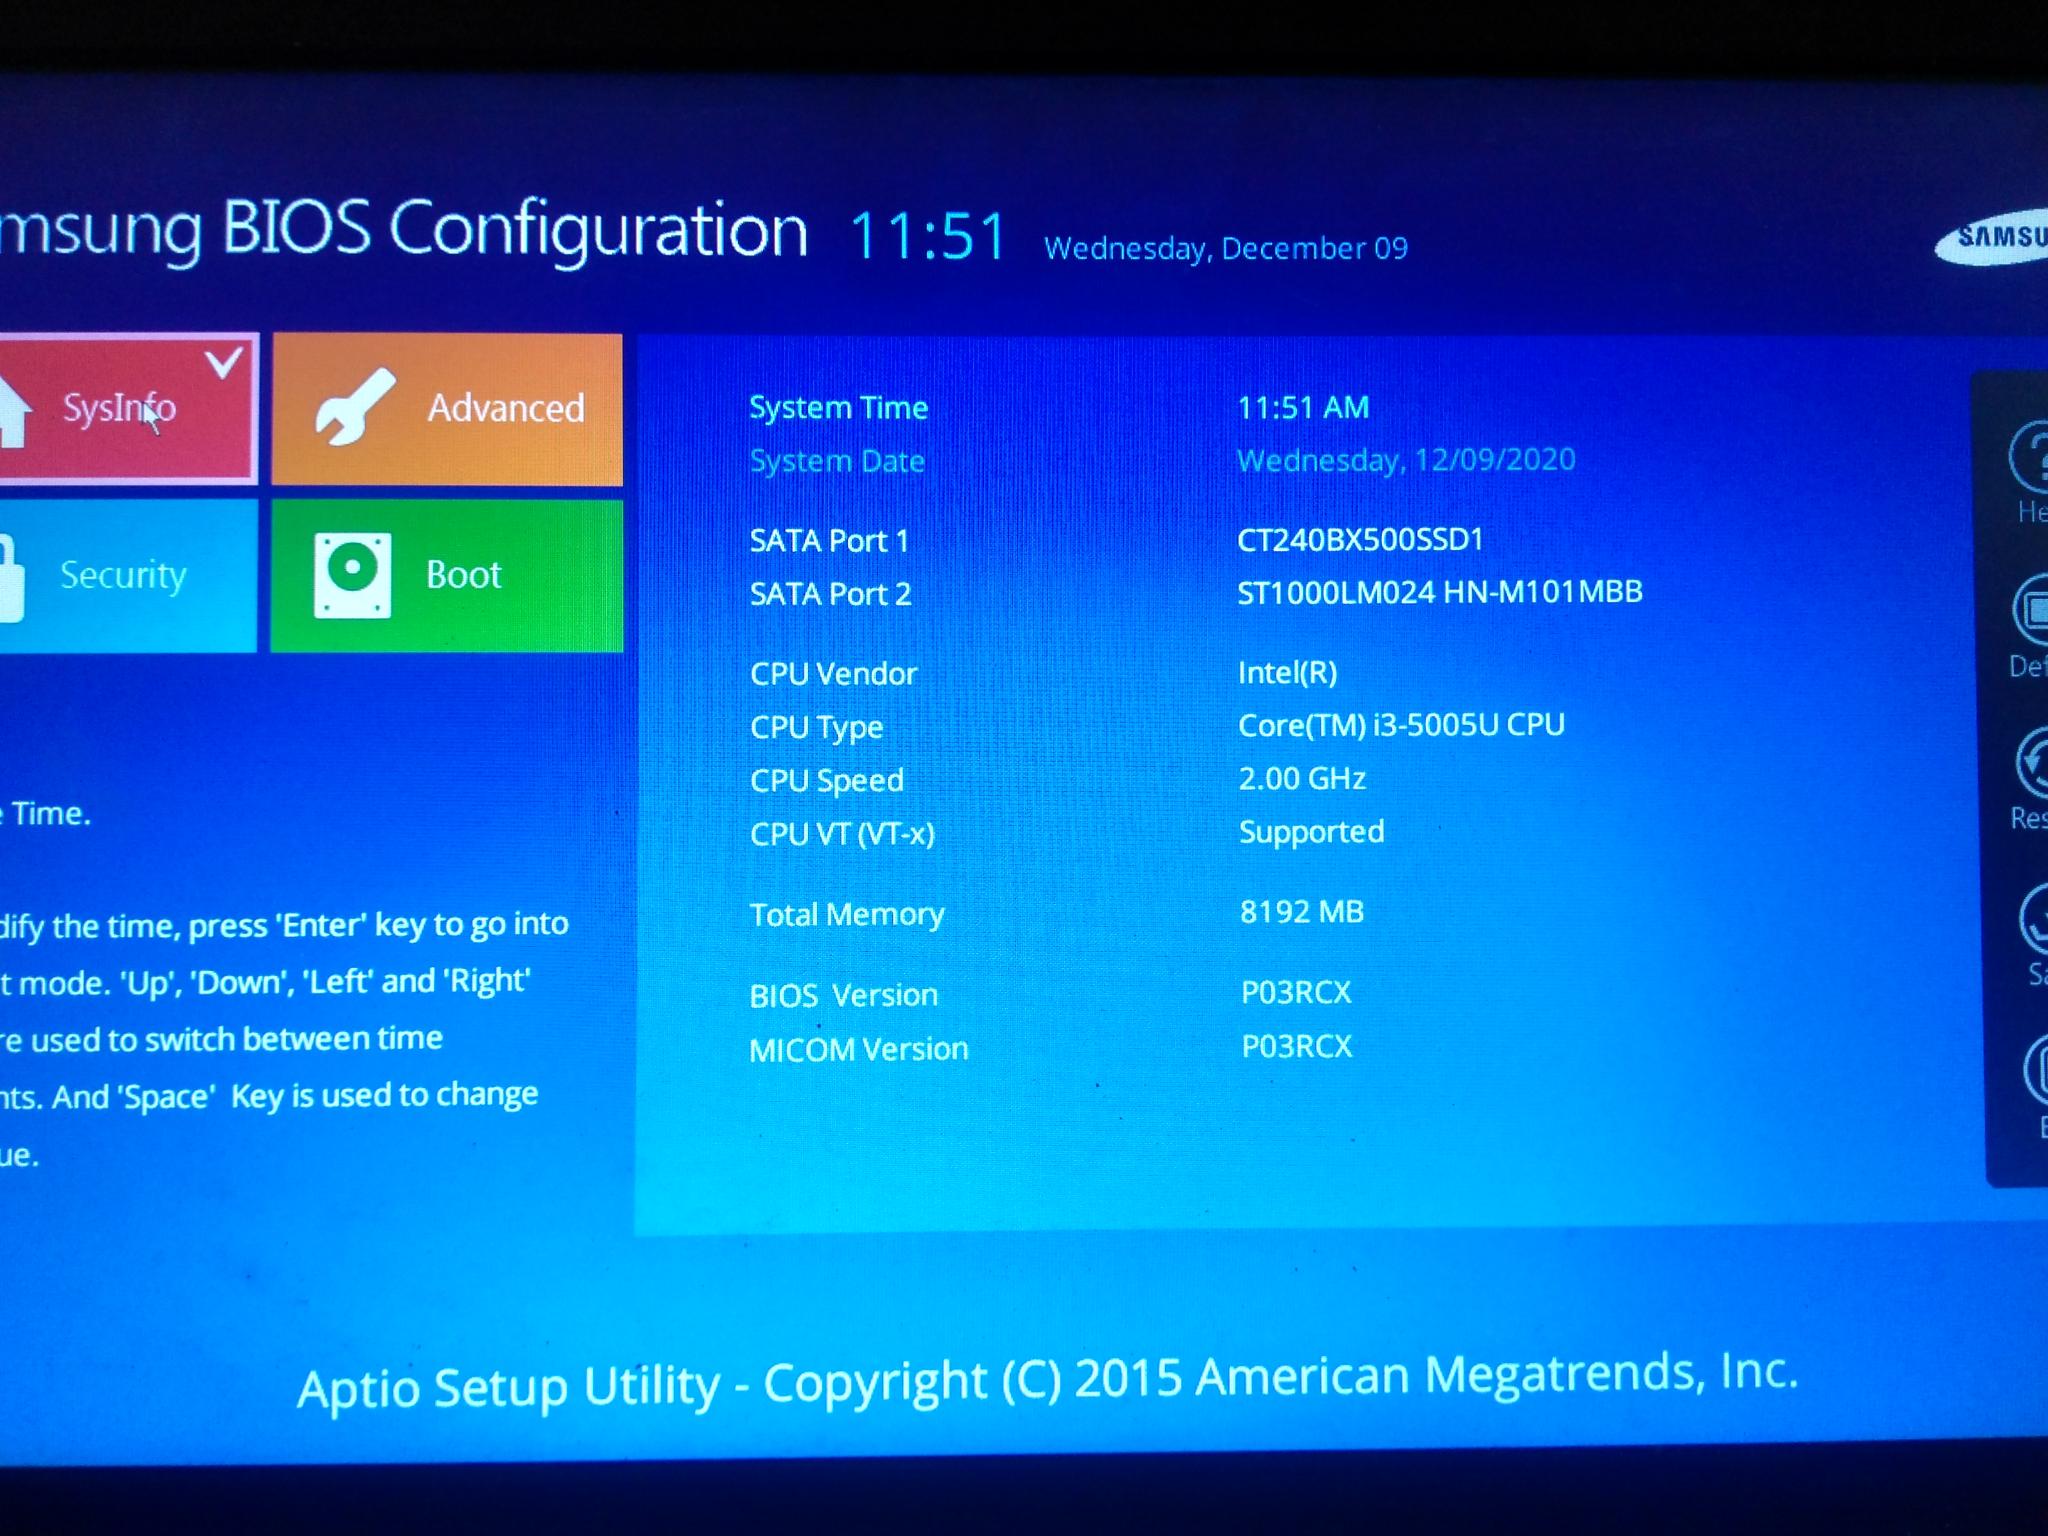Screen dimensions: 2048x1536
Task: Select the System Time value 11:51 AM
Action: (x=1303, y=407)
